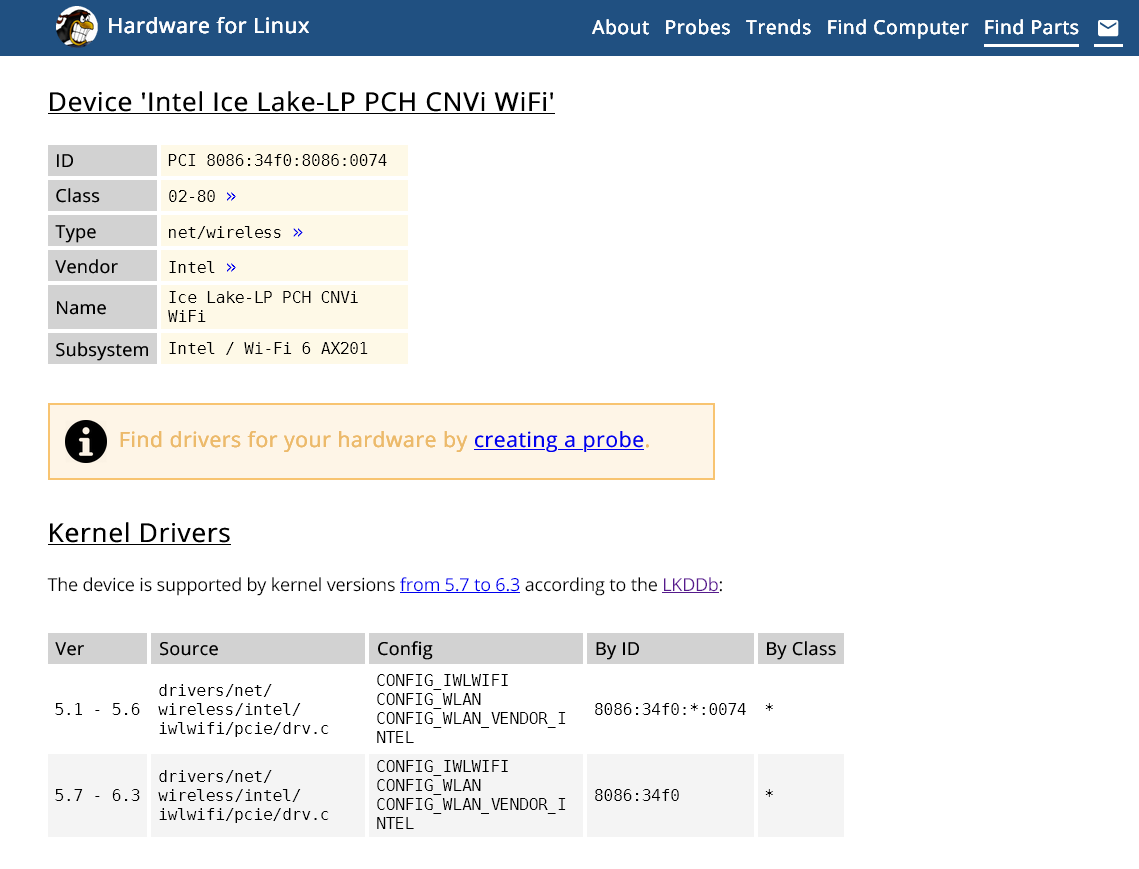
Task: Open the 'from 5.7 to 6.3' link
Action: (x=459, y=585)
